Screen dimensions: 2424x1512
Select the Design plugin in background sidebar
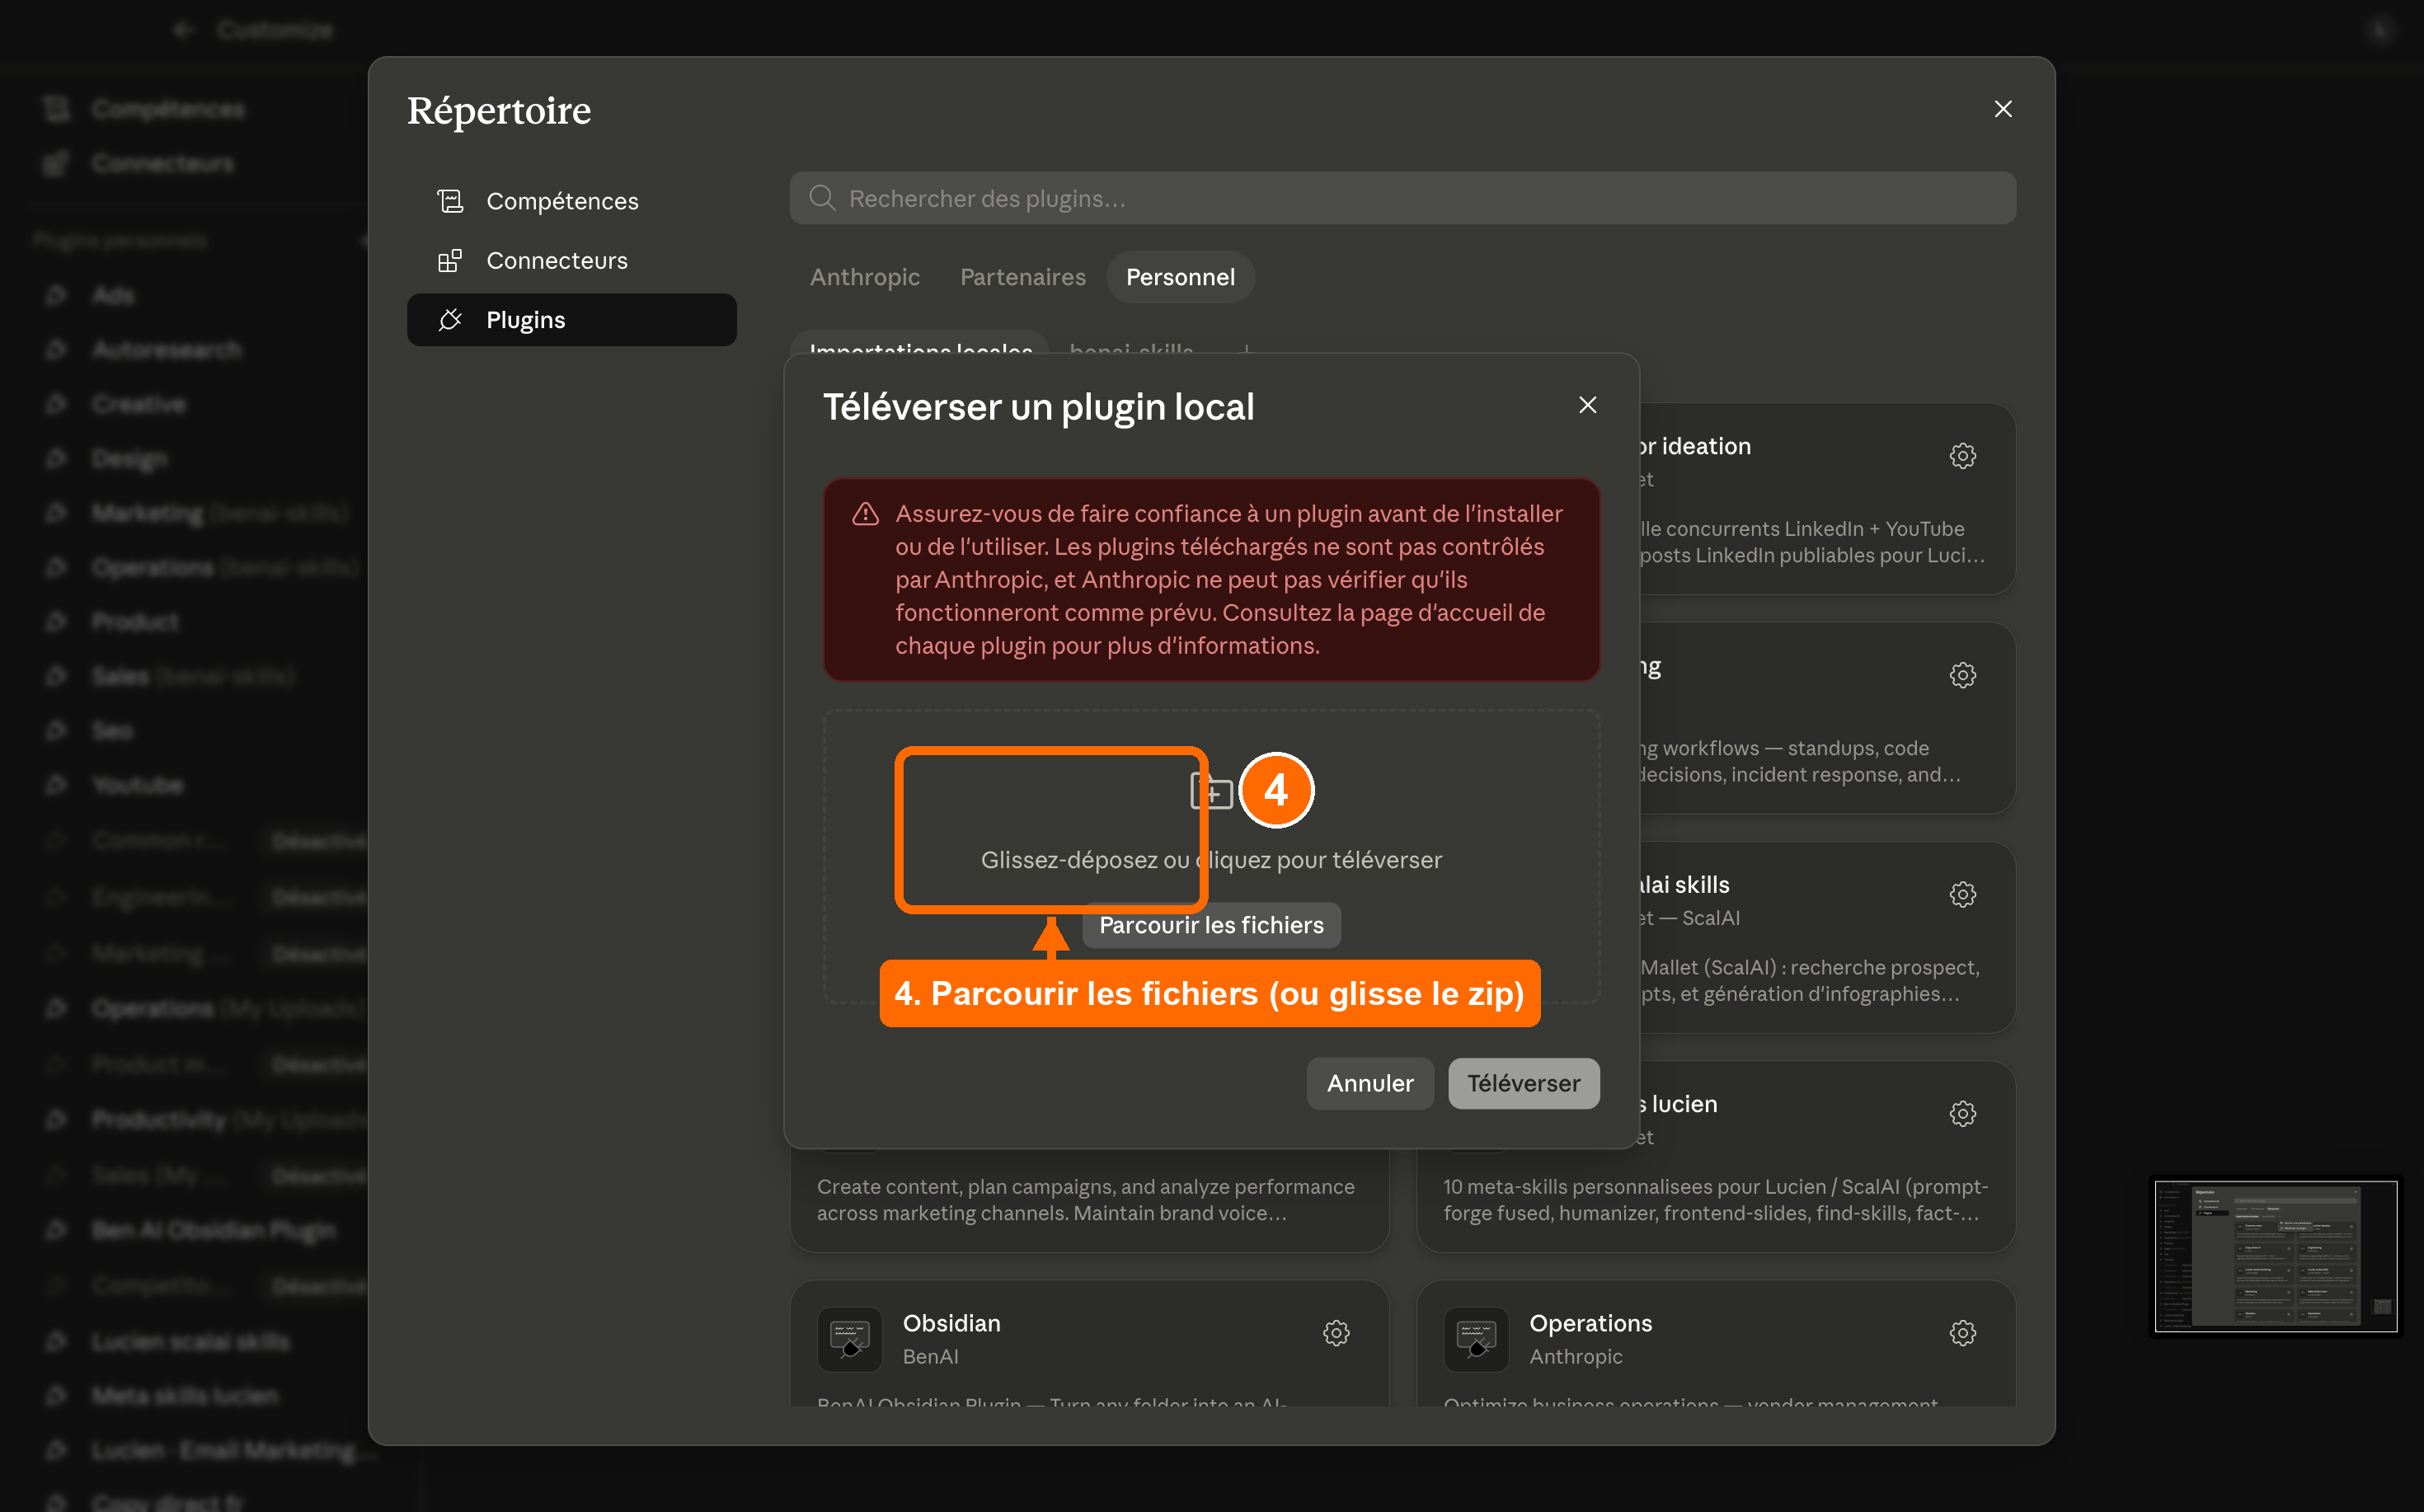pyautogui.click(x=129, y=459)
